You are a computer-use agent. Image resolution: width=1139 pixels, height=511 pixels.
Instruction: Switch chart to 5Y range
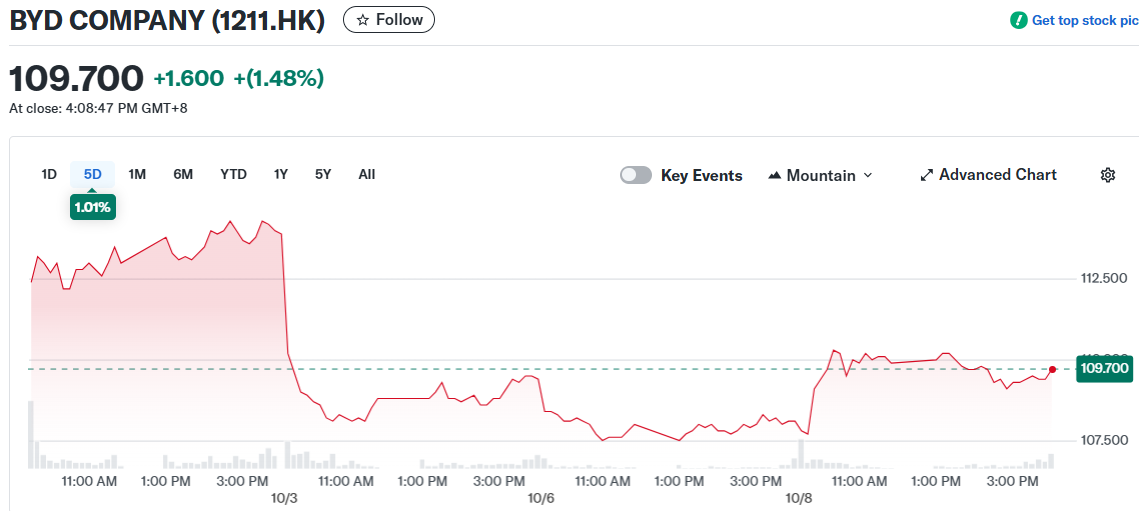point(323,174)
